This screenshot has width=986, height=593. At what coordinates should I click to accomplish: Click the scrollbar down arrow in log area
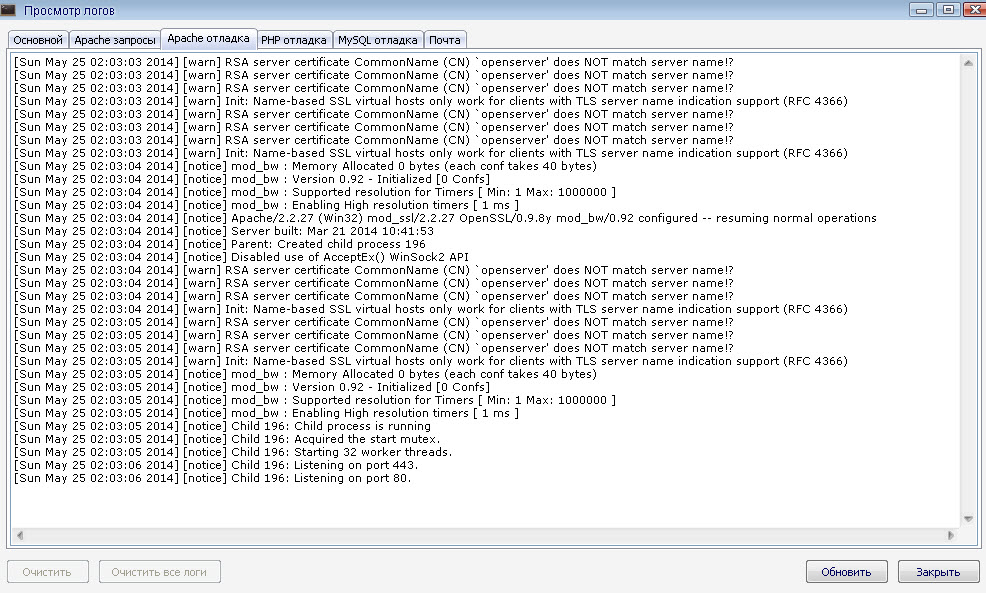(x=967, y=519)
